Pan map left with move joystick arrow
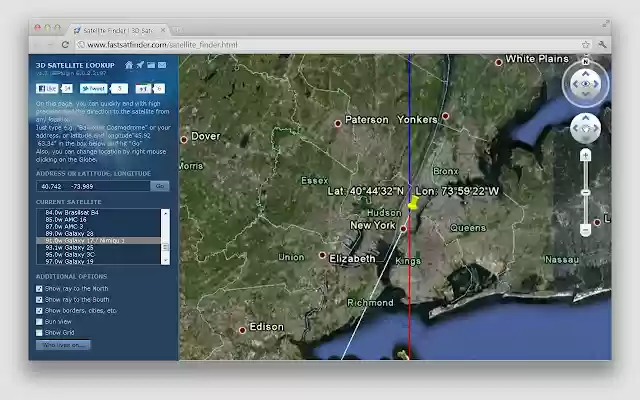640x400 pixels. 576,128
